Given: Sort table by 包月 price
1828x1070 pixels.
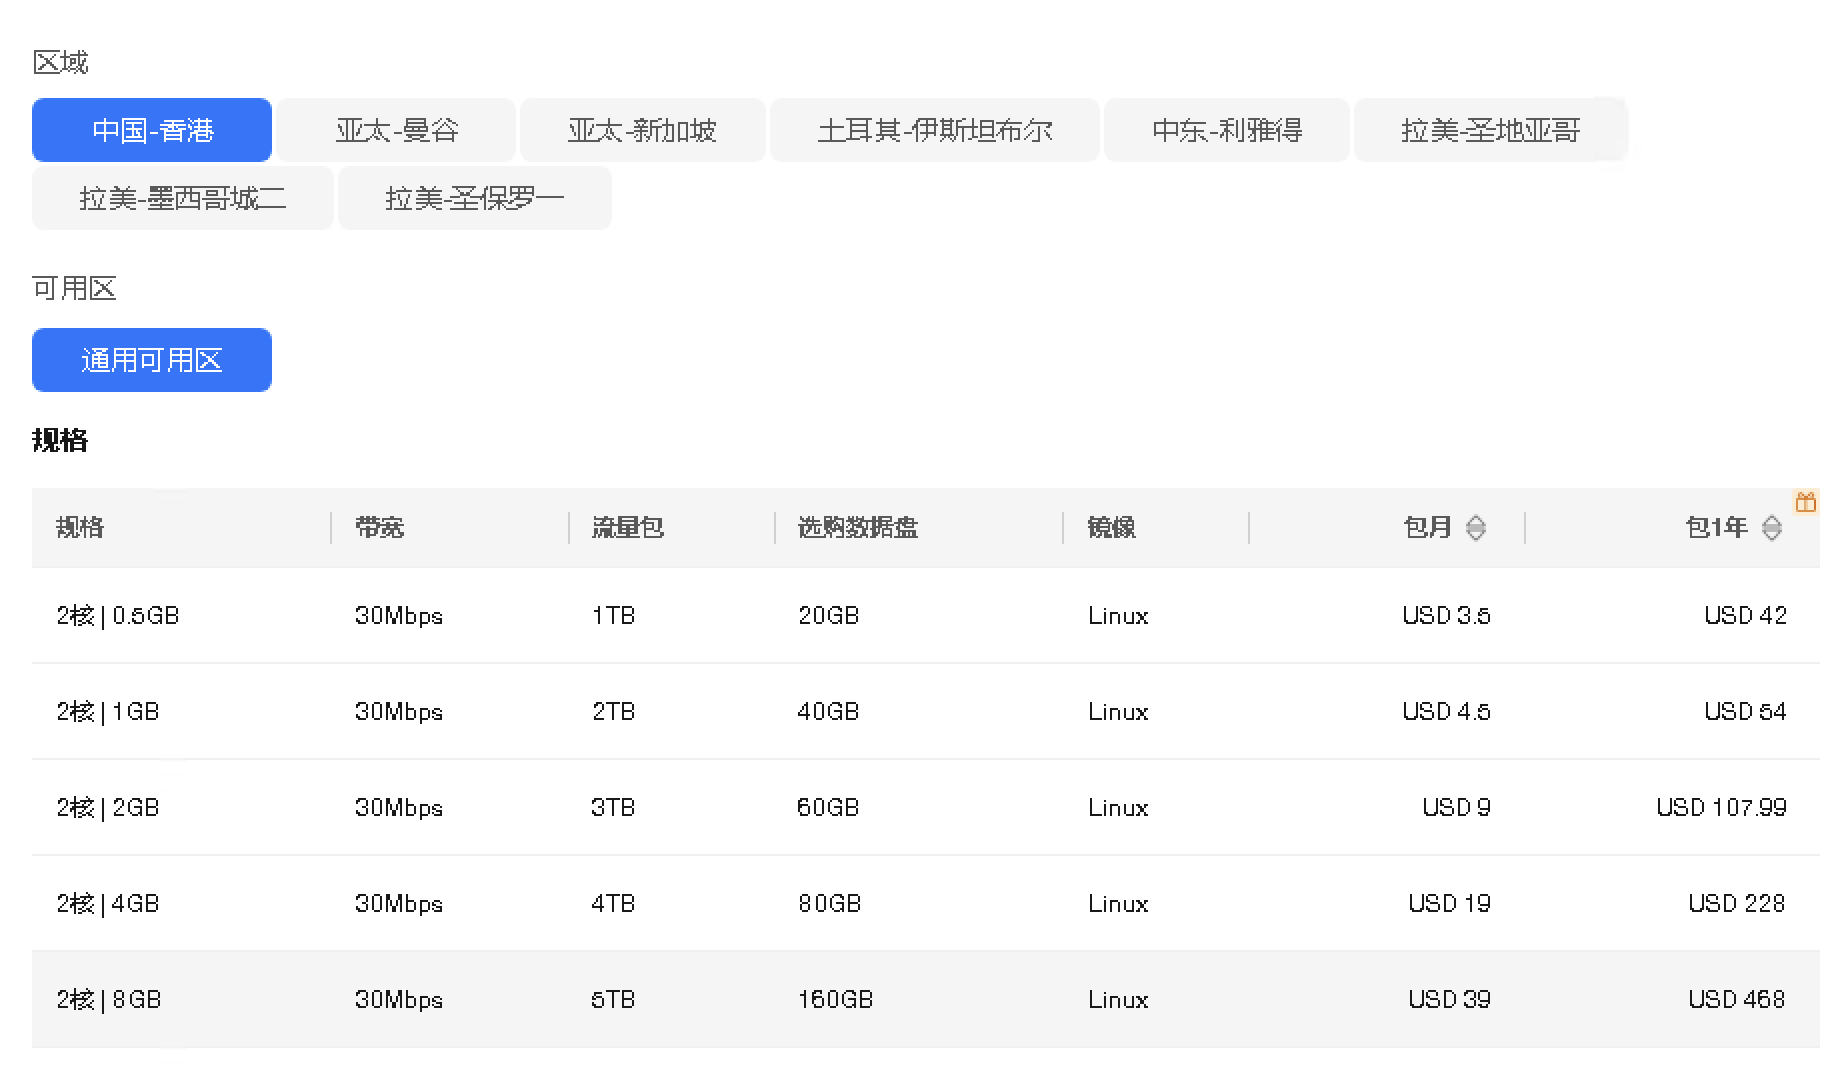Looking at the screenshot, I should (1475, 528).
